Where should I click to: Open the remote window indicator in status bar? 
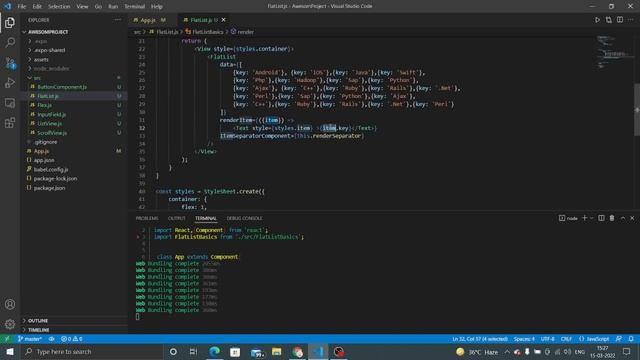point(7,339)
